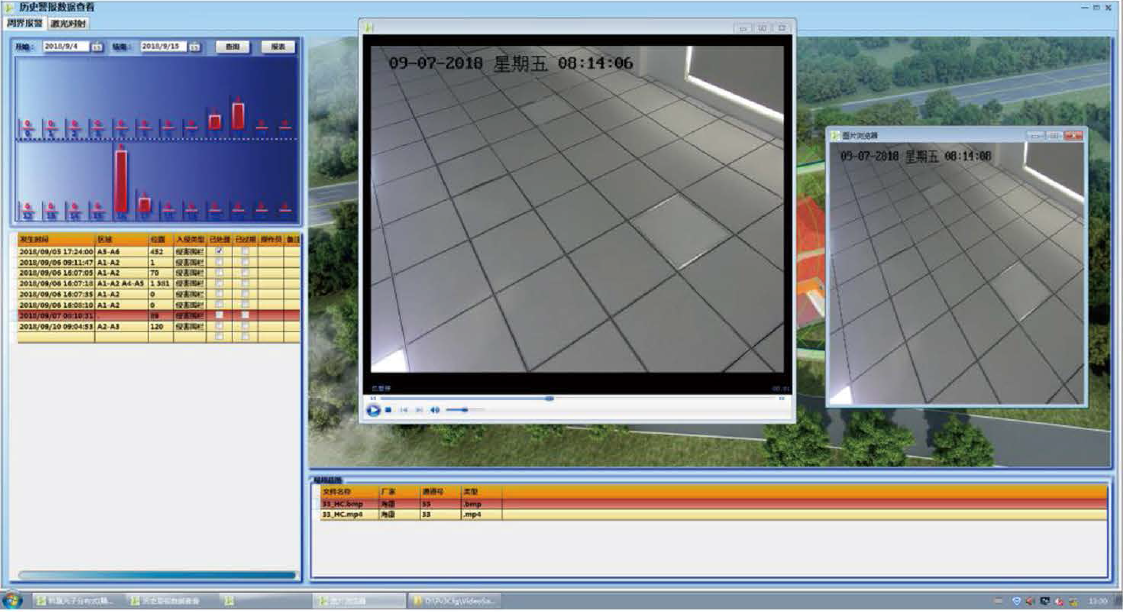Click the blue shield tray icon

[x=1016, y=601]
